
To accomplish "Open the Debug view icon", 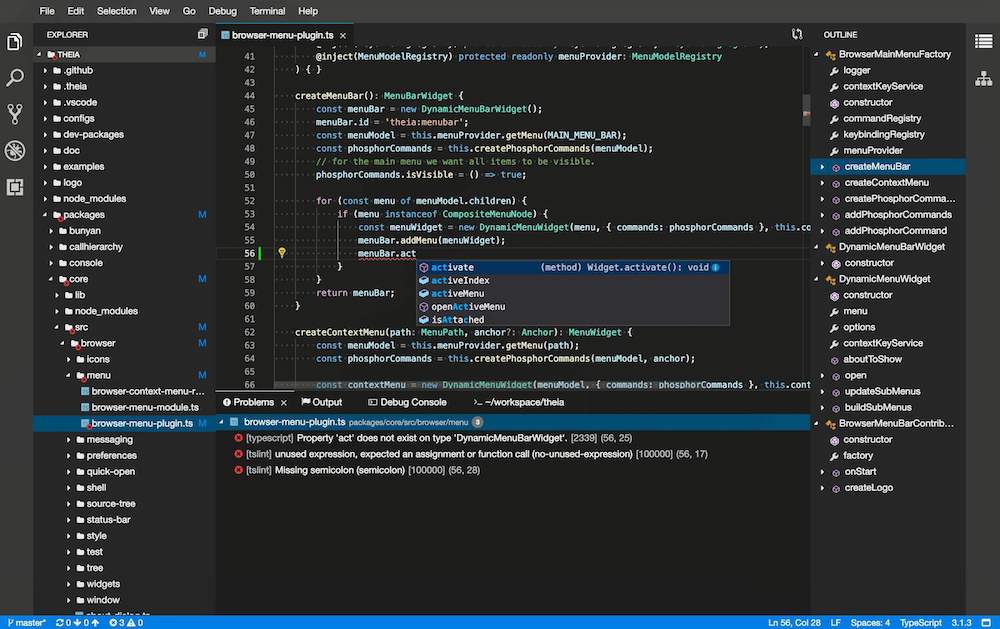I will point(15,151).
